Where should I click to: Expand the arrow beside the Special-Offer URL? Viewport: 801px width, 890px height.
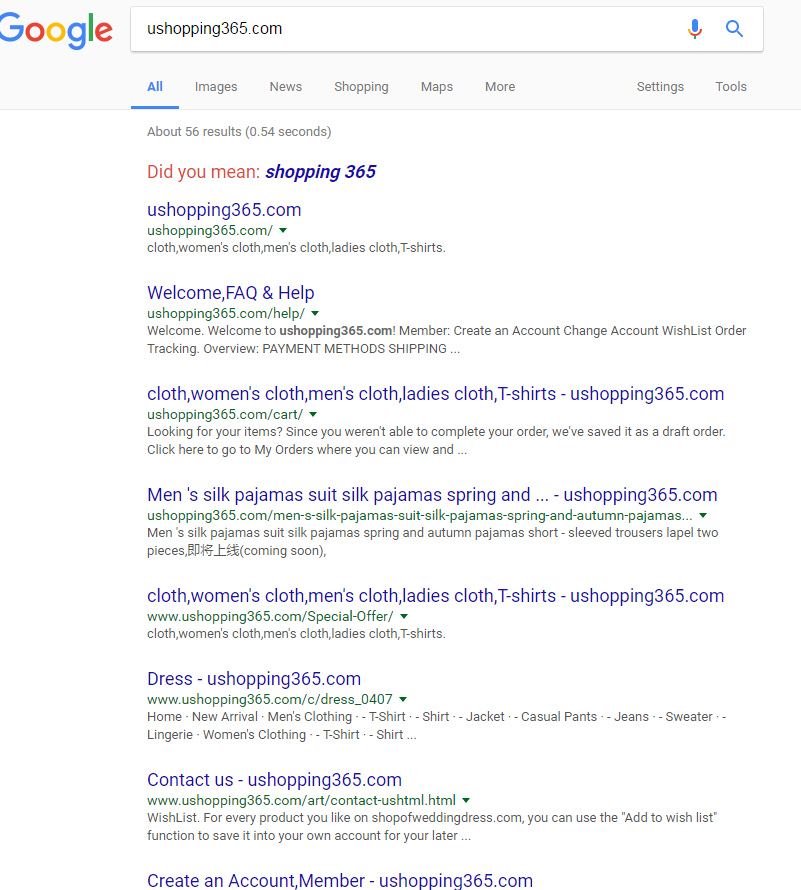[x=404, y=616]
